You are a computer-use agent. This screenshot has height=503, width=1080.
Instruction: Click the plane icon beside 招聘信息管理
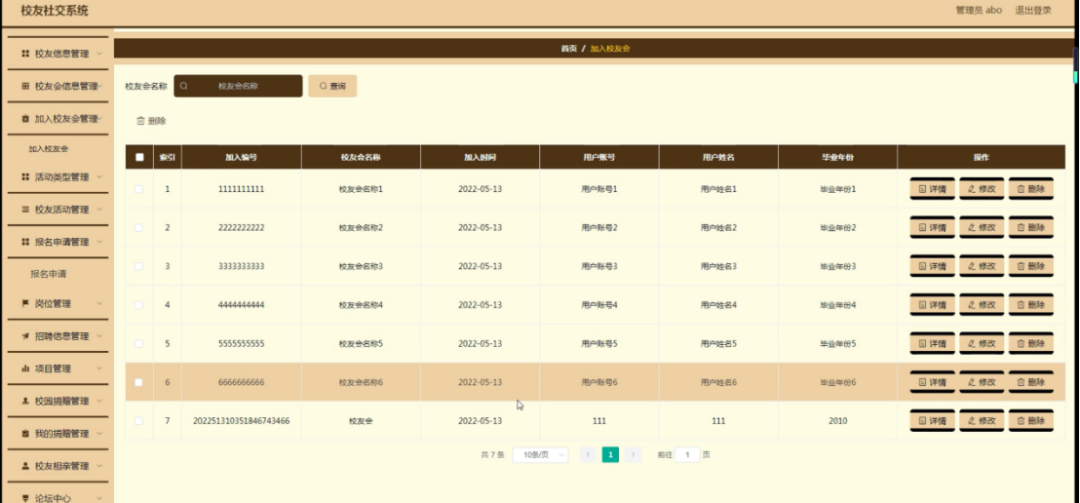(x=25, y=336)
